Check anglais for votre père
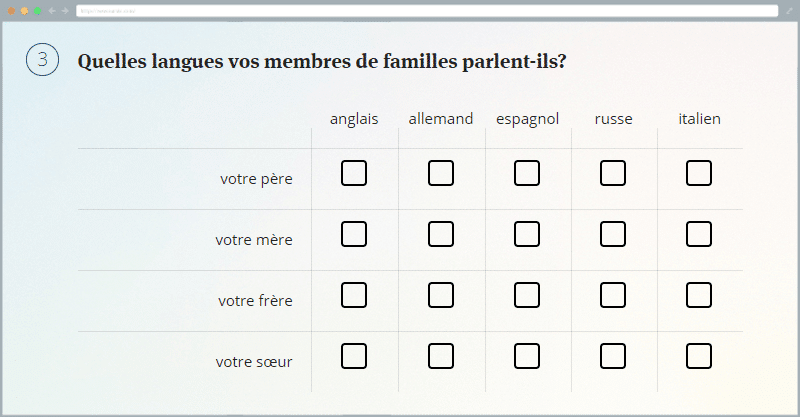 click(354, 173)
